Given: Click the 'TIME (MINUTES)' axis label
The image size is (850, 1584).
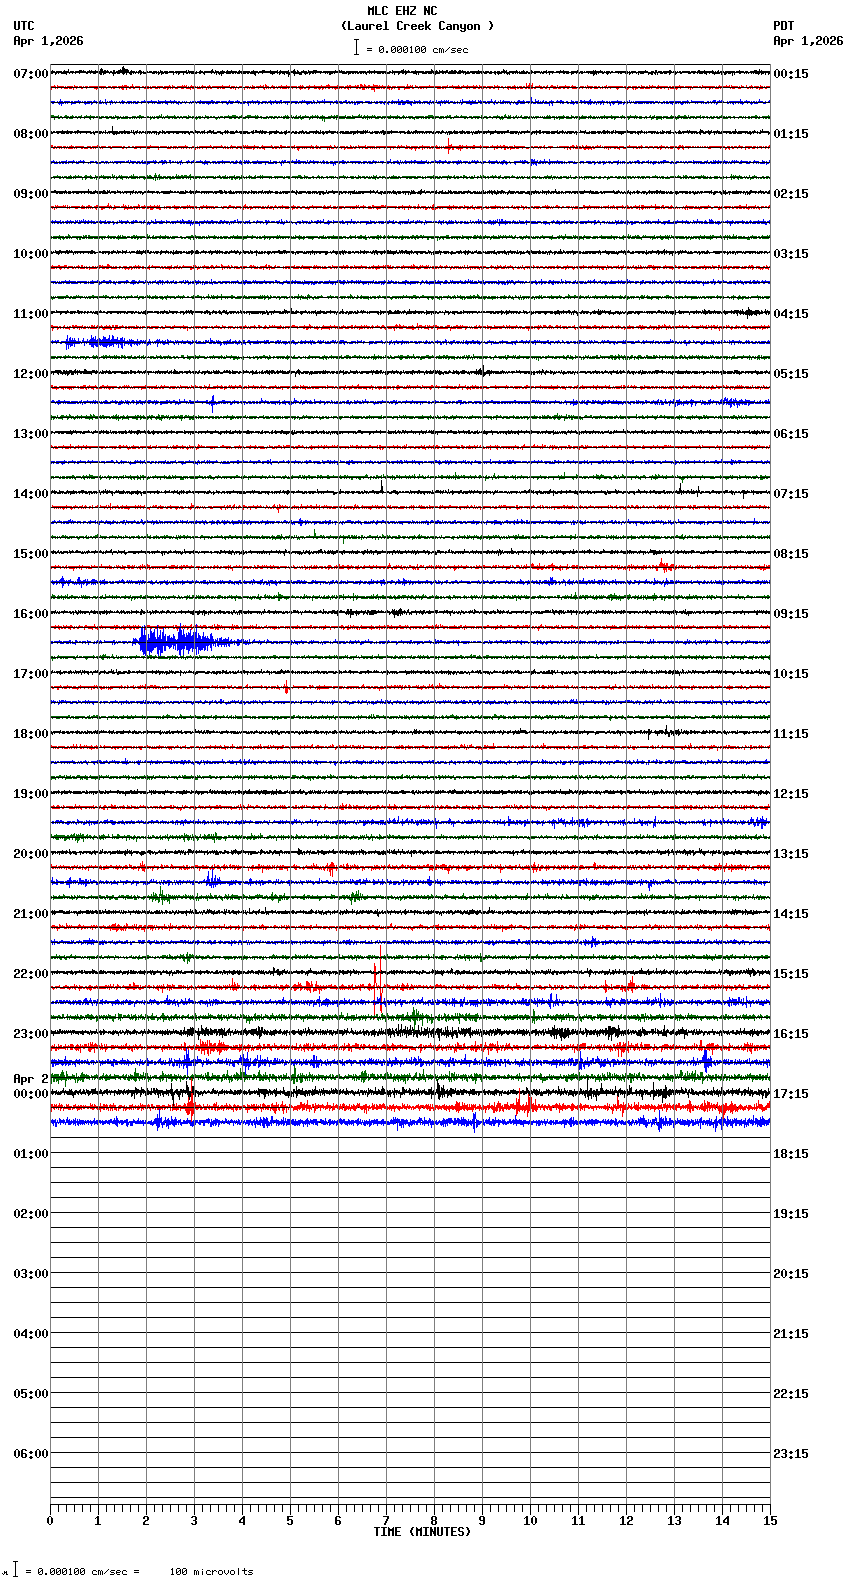Looking at the screenshot, I should tap(422, 1532).
